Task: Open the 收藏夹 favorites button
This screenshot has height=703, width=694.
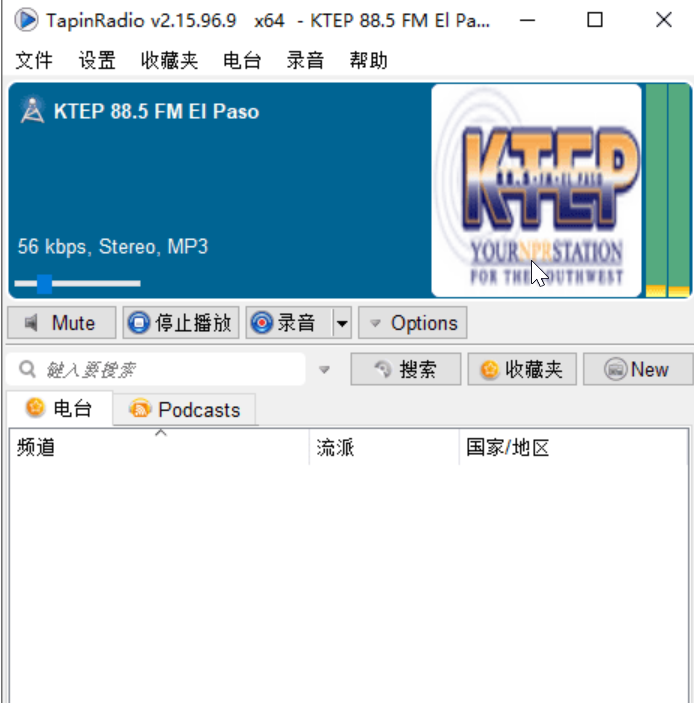Action: 522,369
